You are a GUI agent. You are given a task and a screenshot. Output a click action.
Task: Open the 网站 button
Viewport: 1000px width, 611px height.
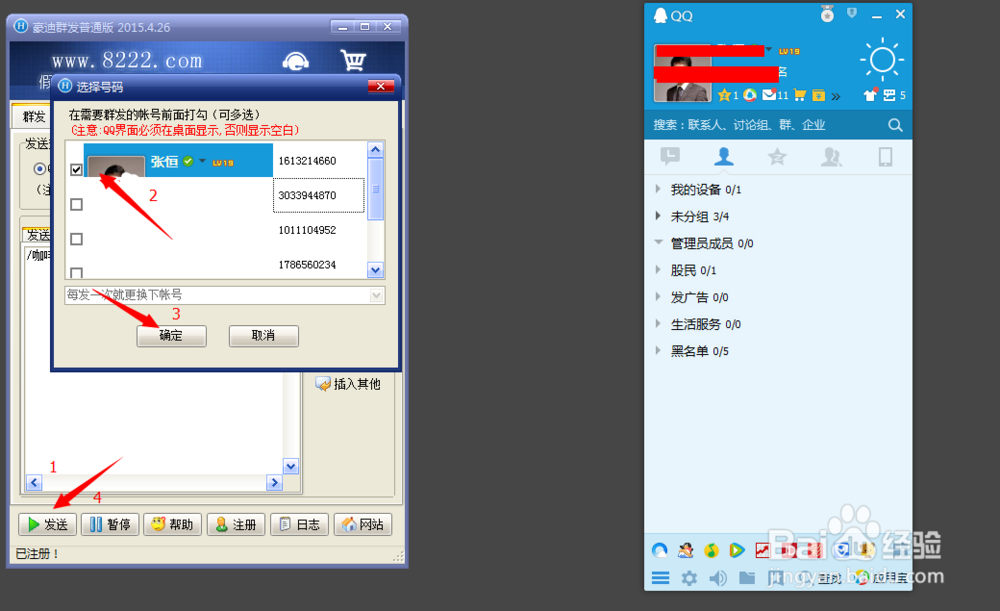click(x=362, y=524)
